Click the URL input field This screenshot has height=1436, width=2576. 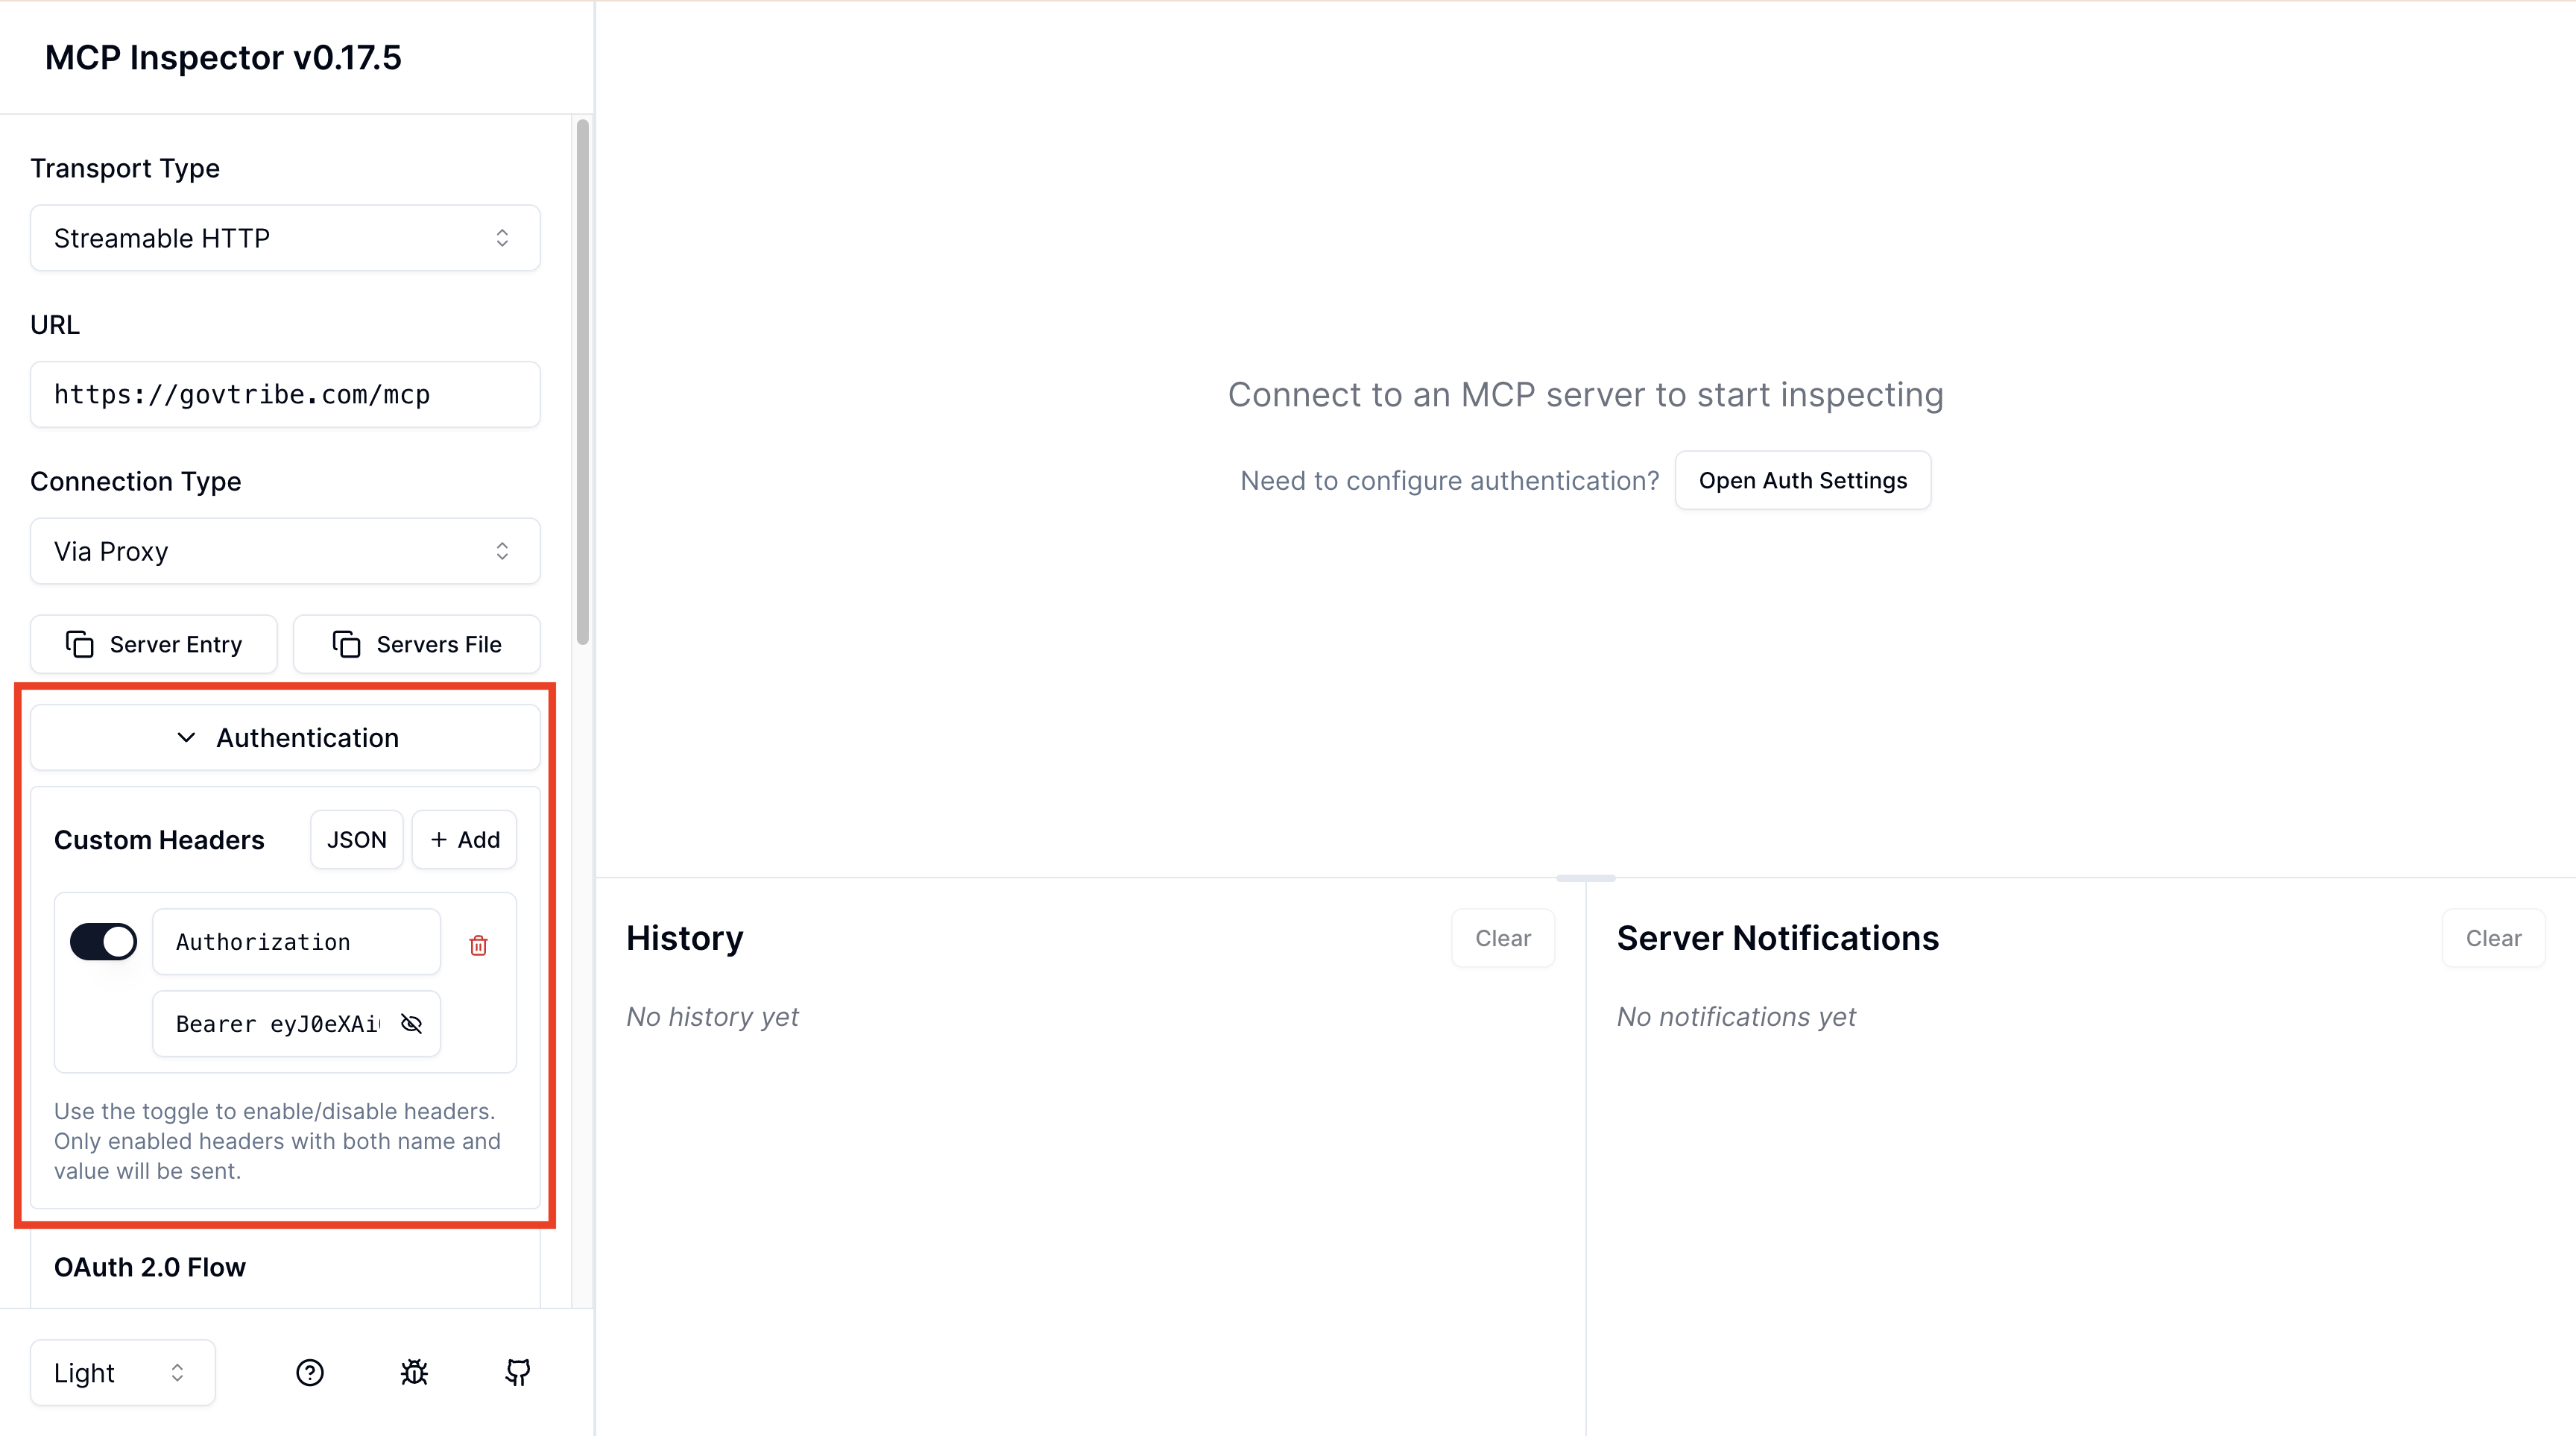[285, 394]
